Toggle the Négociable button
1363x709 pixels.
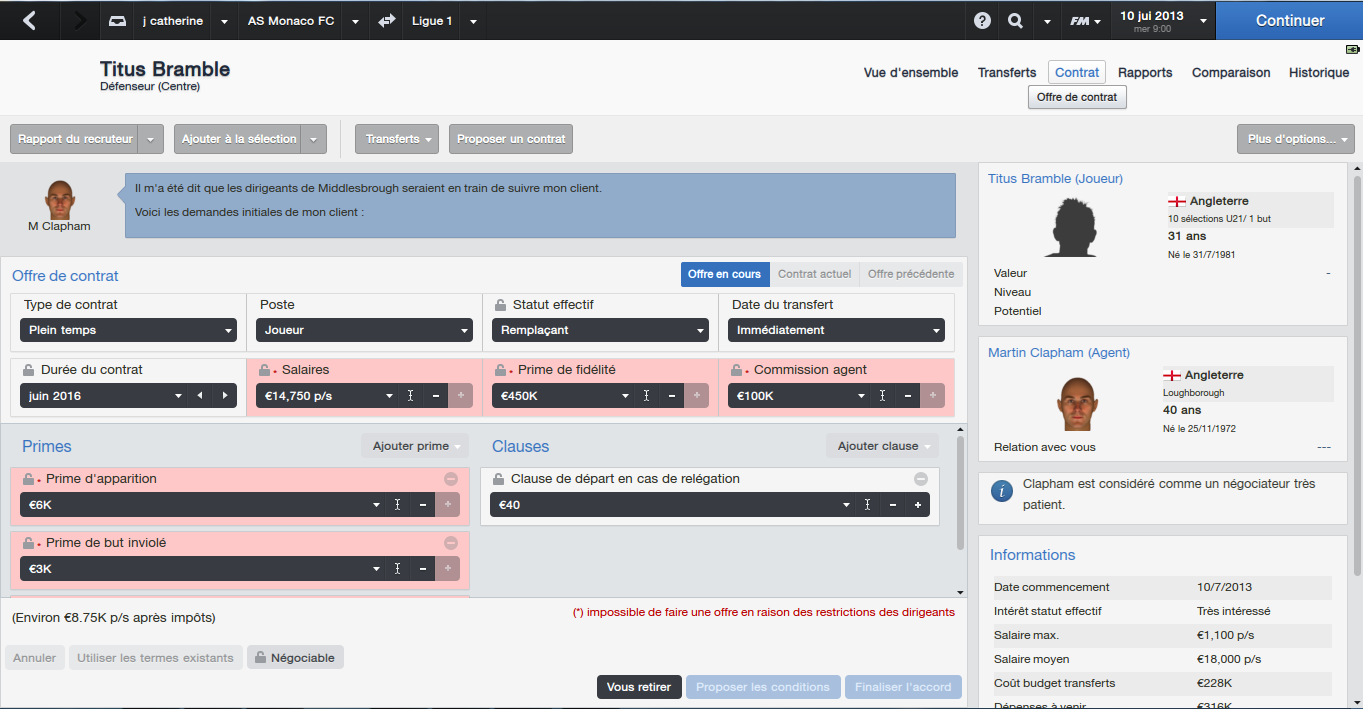[296, 657]
